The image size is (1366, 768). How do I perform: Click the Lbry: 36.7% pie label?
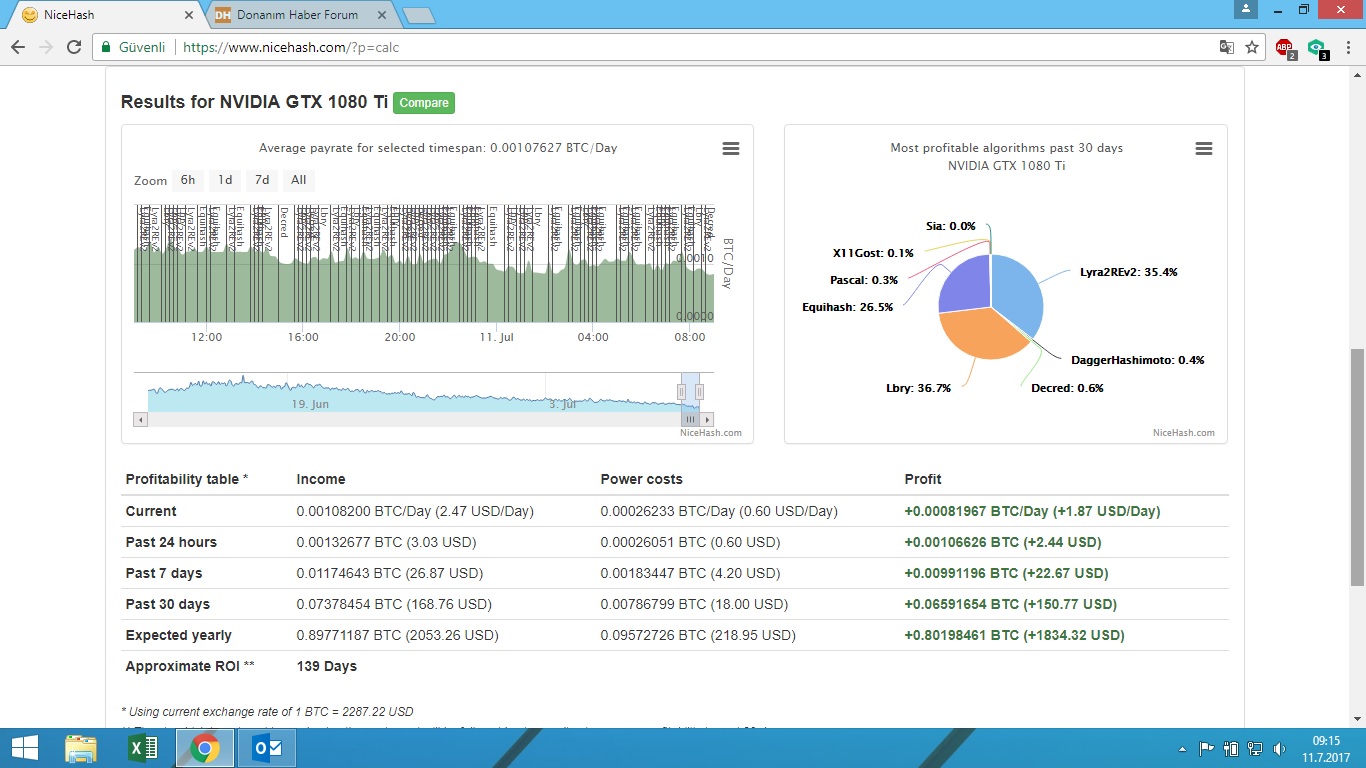918,388
